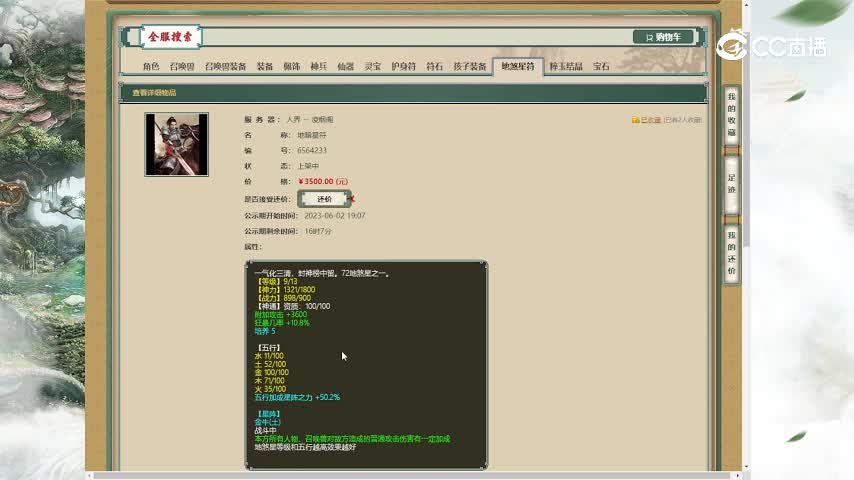The height and width of the screenshot is (480, 854).
Task: Select the 地煞星符 tab
Action: 518,66
